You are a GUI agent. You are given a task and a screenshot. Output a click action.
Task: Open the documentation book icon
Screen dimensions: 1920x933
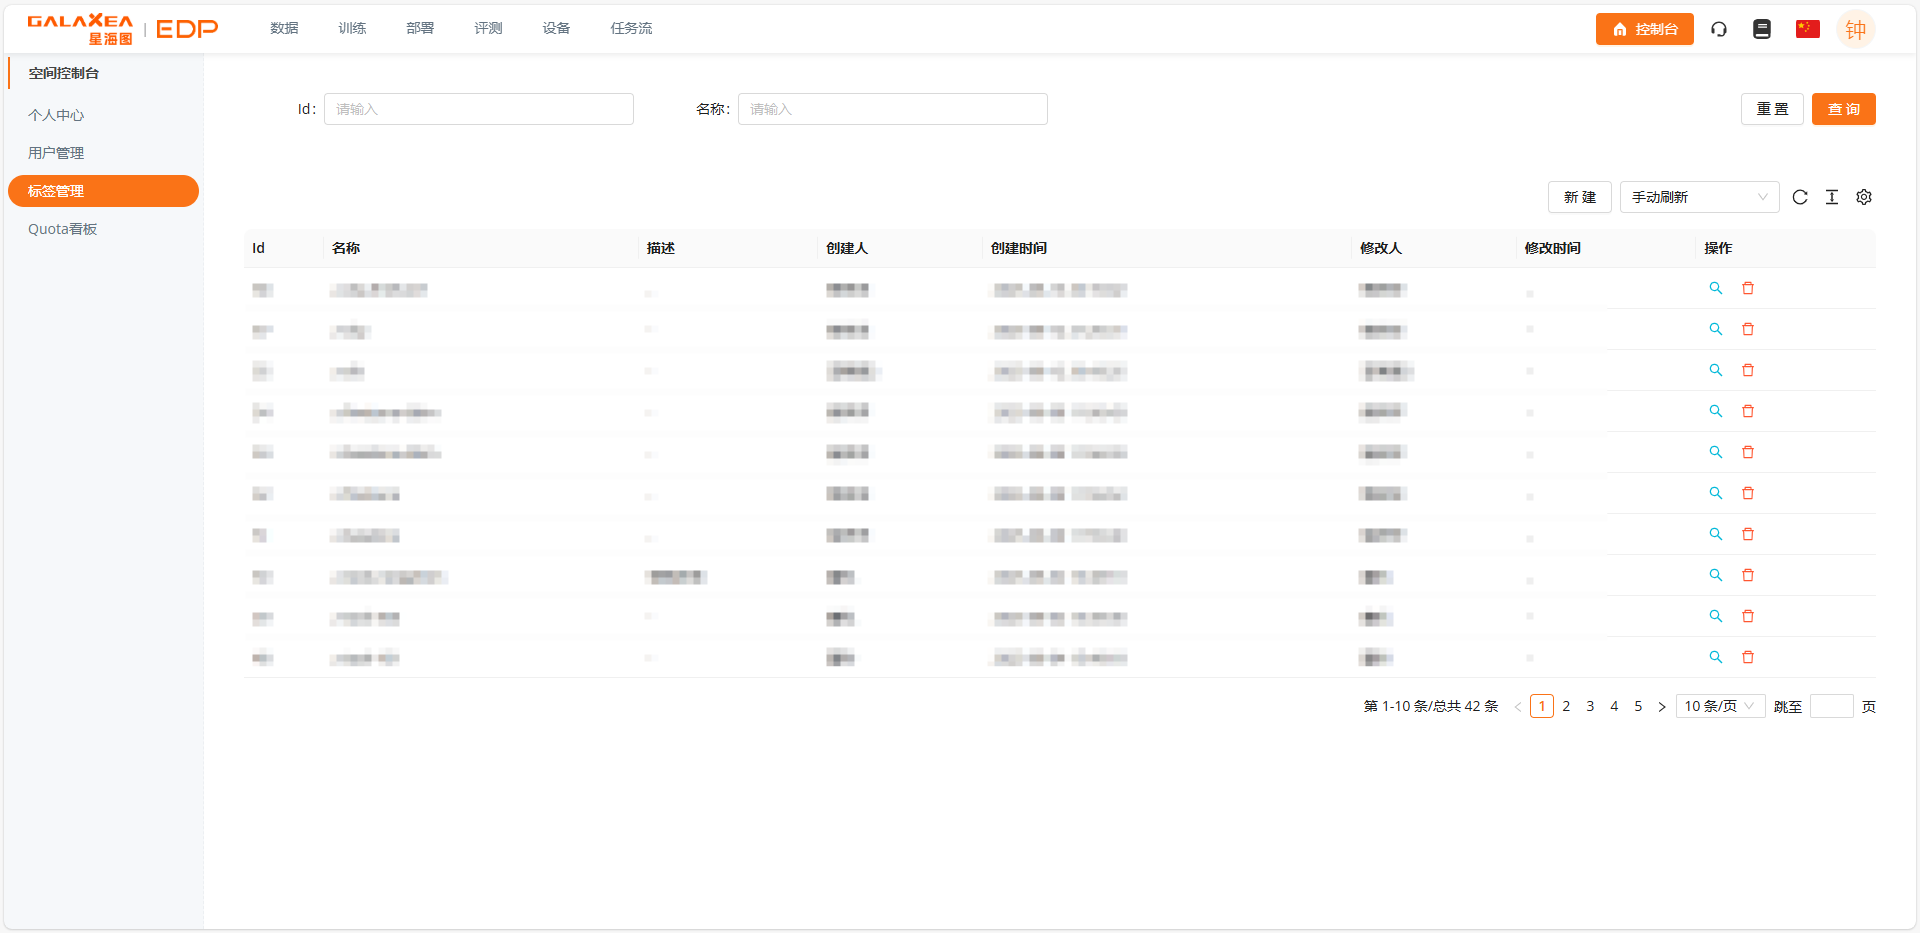(1762, 29)
